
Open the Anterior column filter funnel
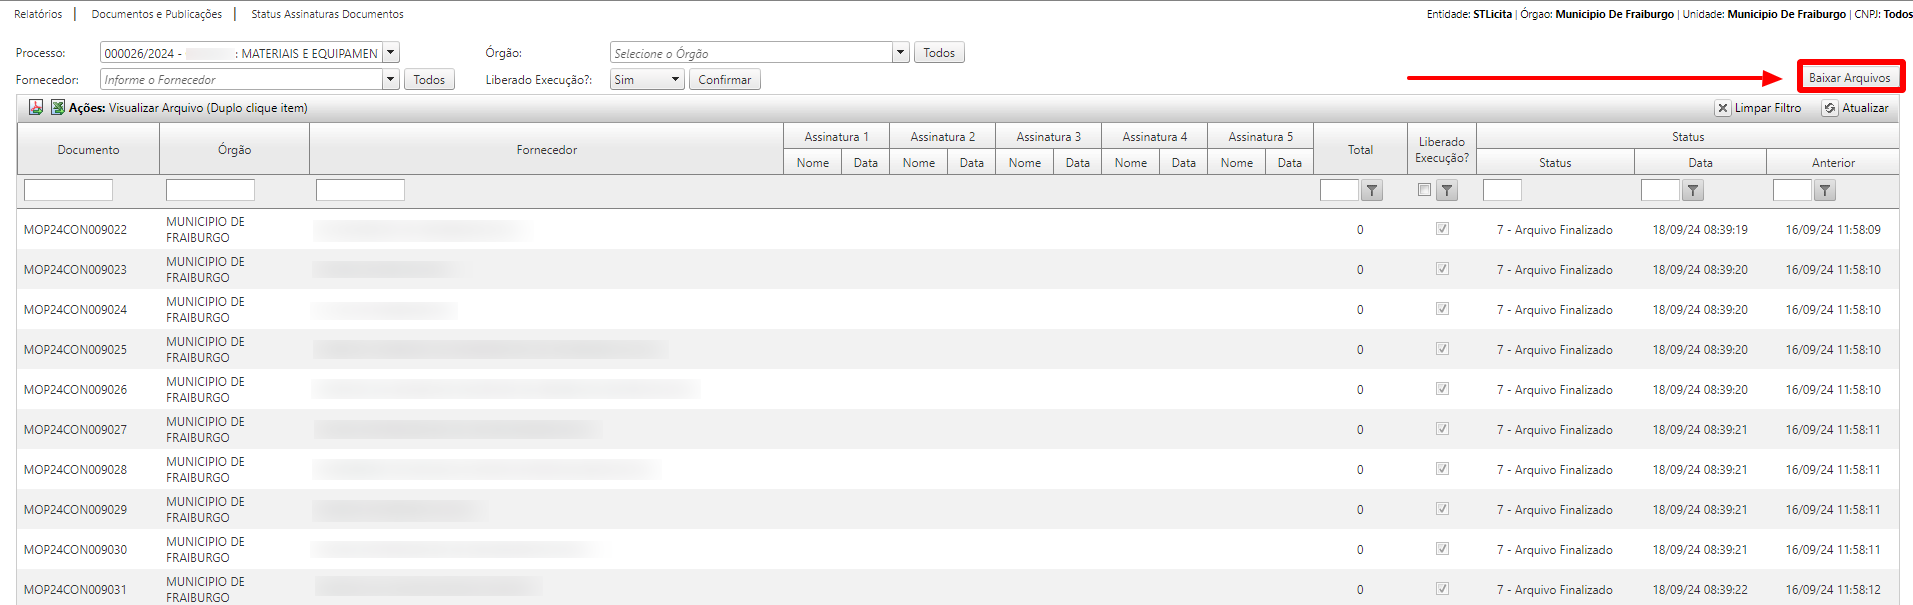click(1824, 191)
